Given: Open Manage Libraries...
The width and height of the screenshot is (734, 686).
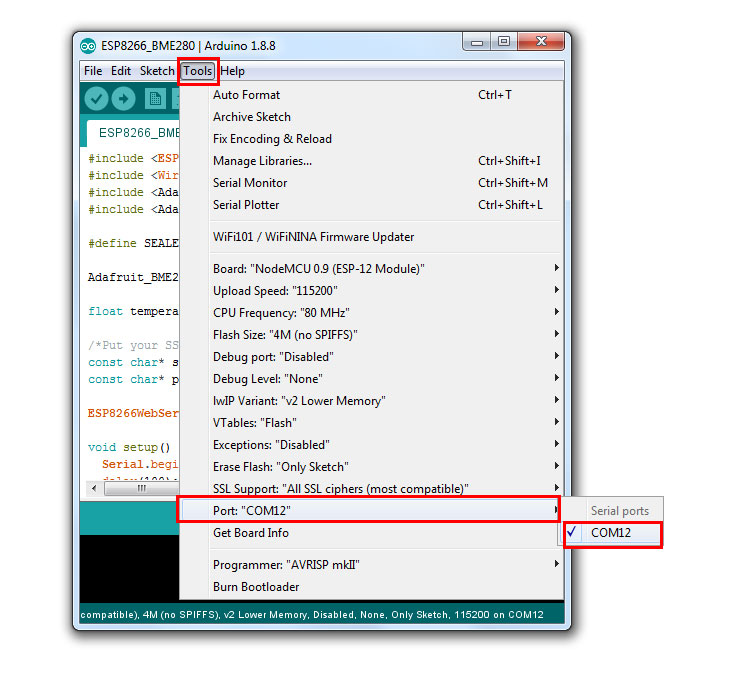Looking at the screenshot, I should click(371, 161).
